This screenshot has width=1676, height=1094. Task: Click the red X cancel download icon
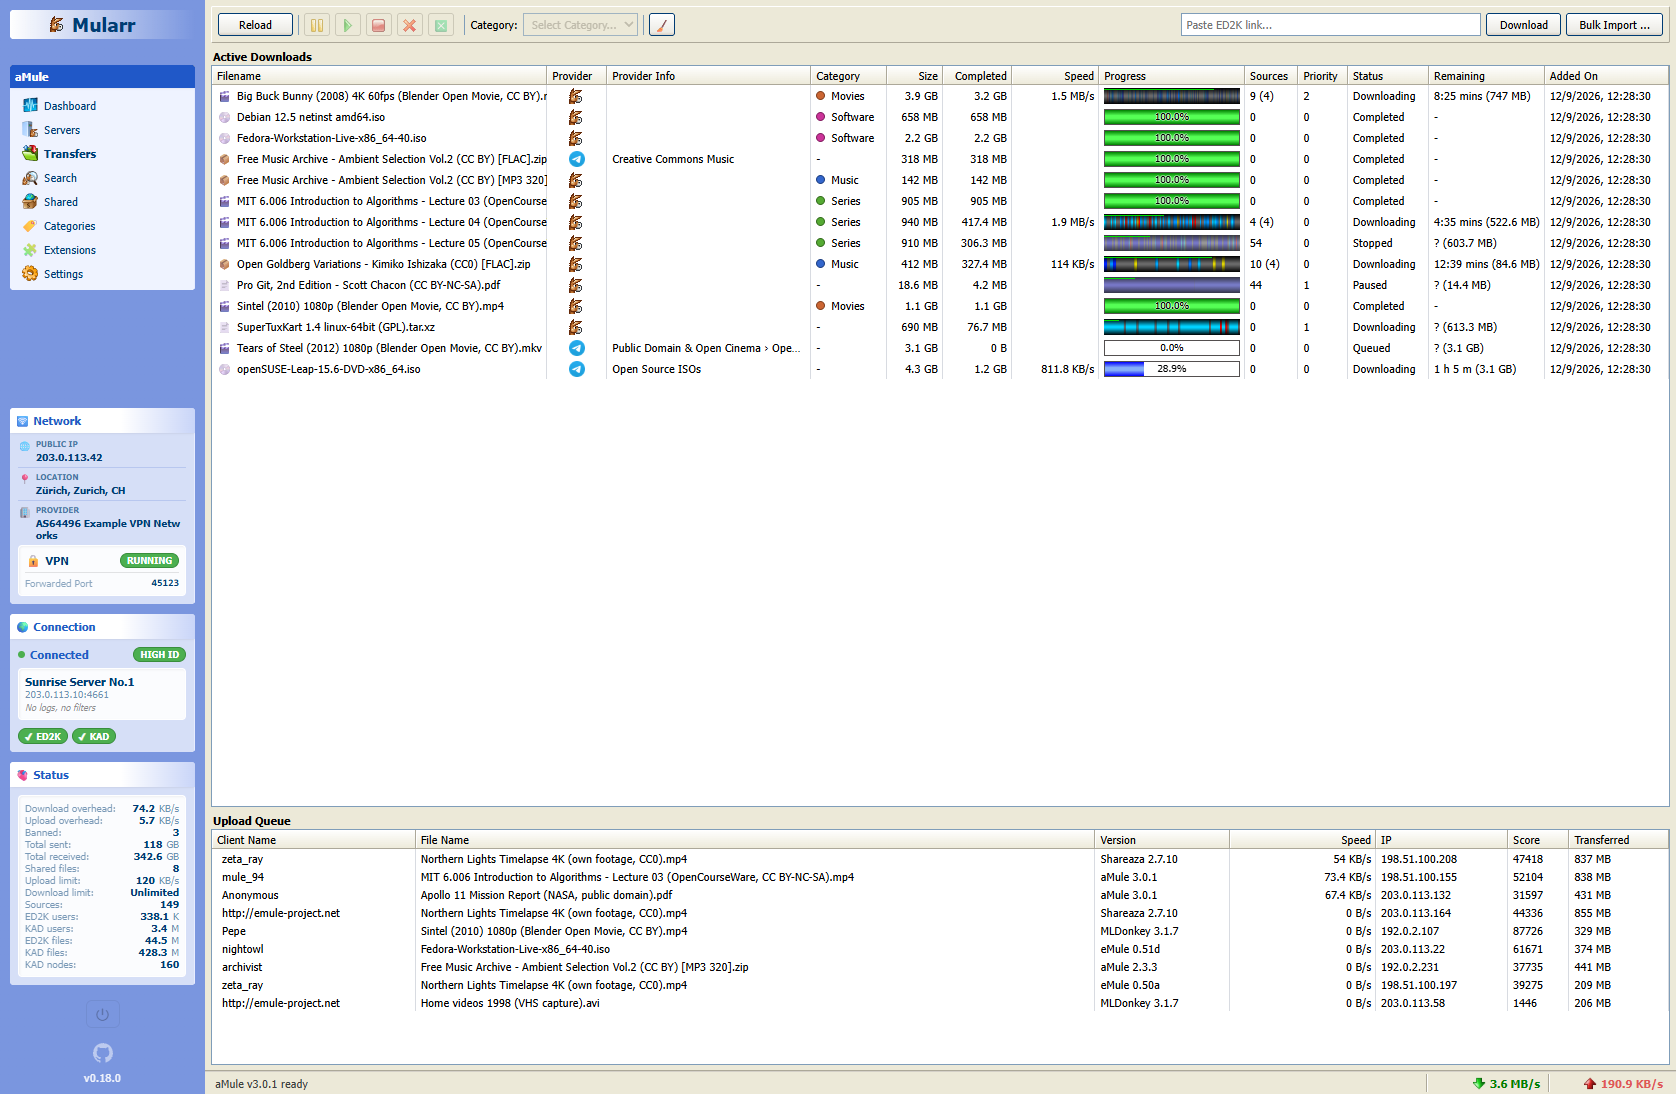point(409,25)
